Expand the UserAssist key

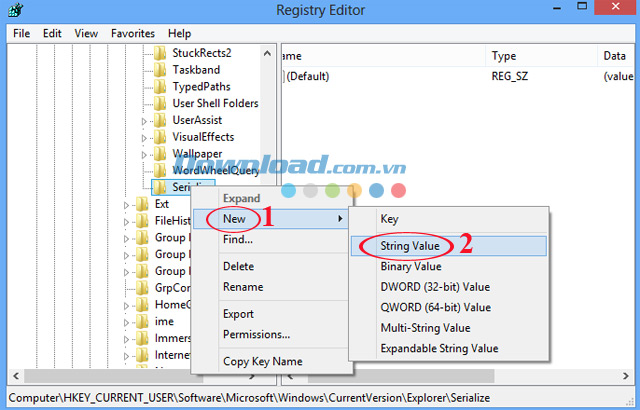click(x=144, y=121)
